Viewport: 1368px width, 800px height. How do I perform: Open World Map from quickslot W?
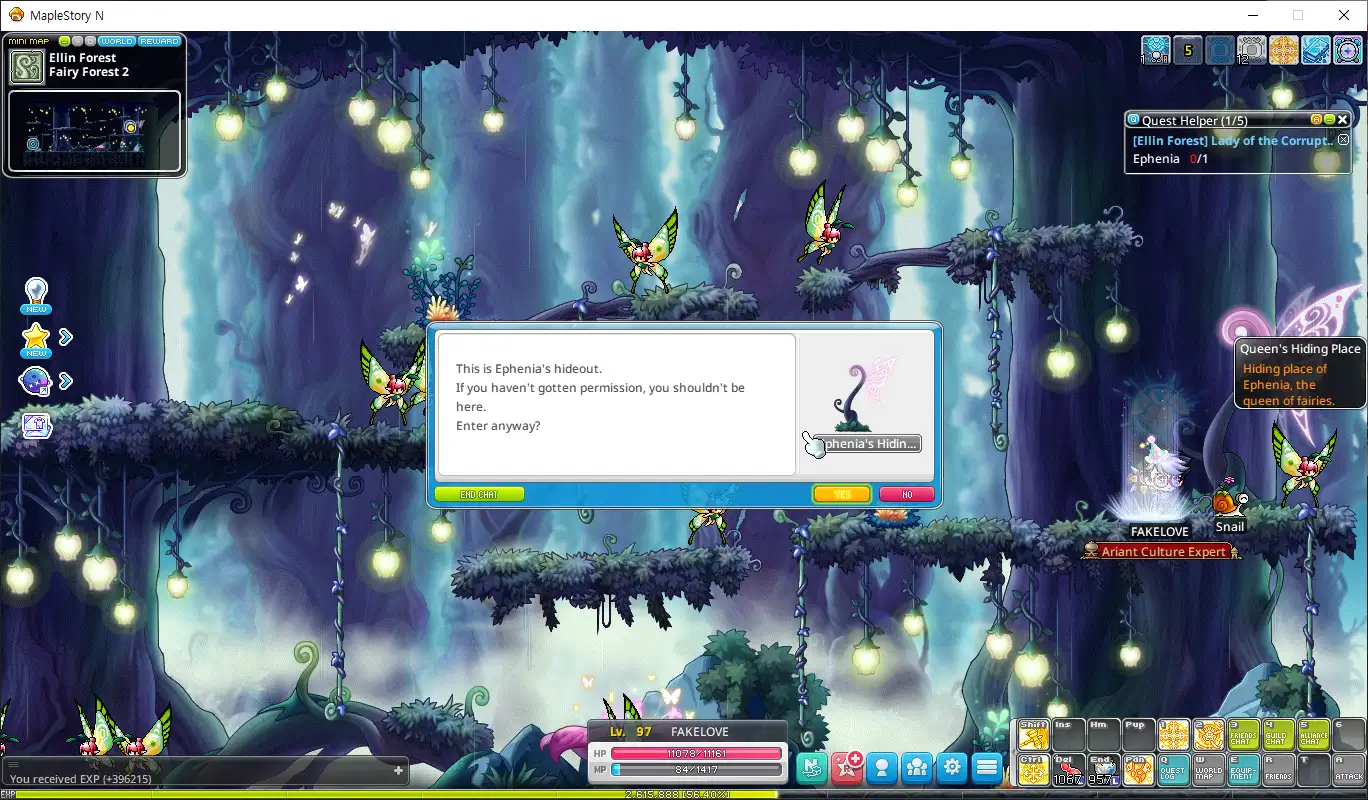click(1209, 769)
